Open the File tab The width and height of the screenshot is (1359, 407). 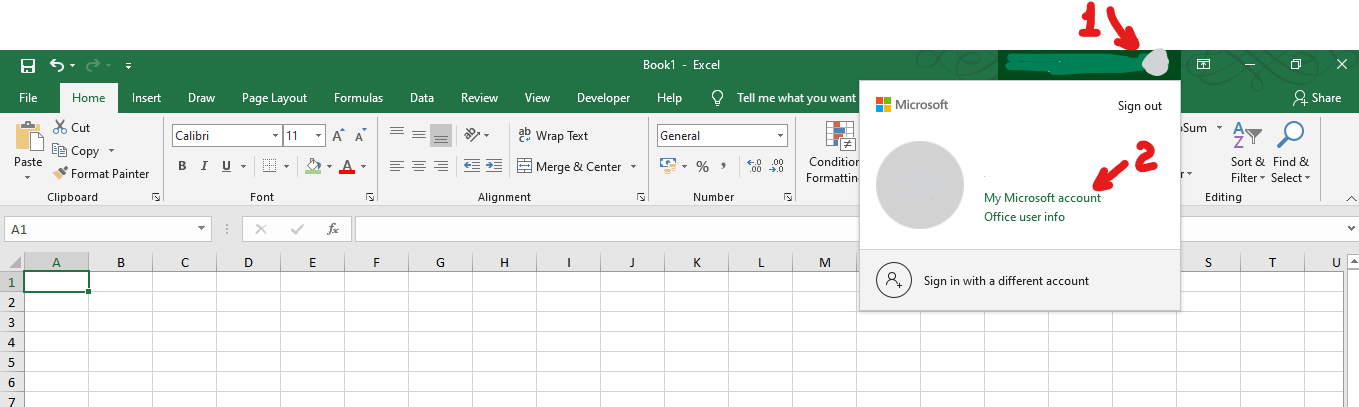[x=28, y=98]
